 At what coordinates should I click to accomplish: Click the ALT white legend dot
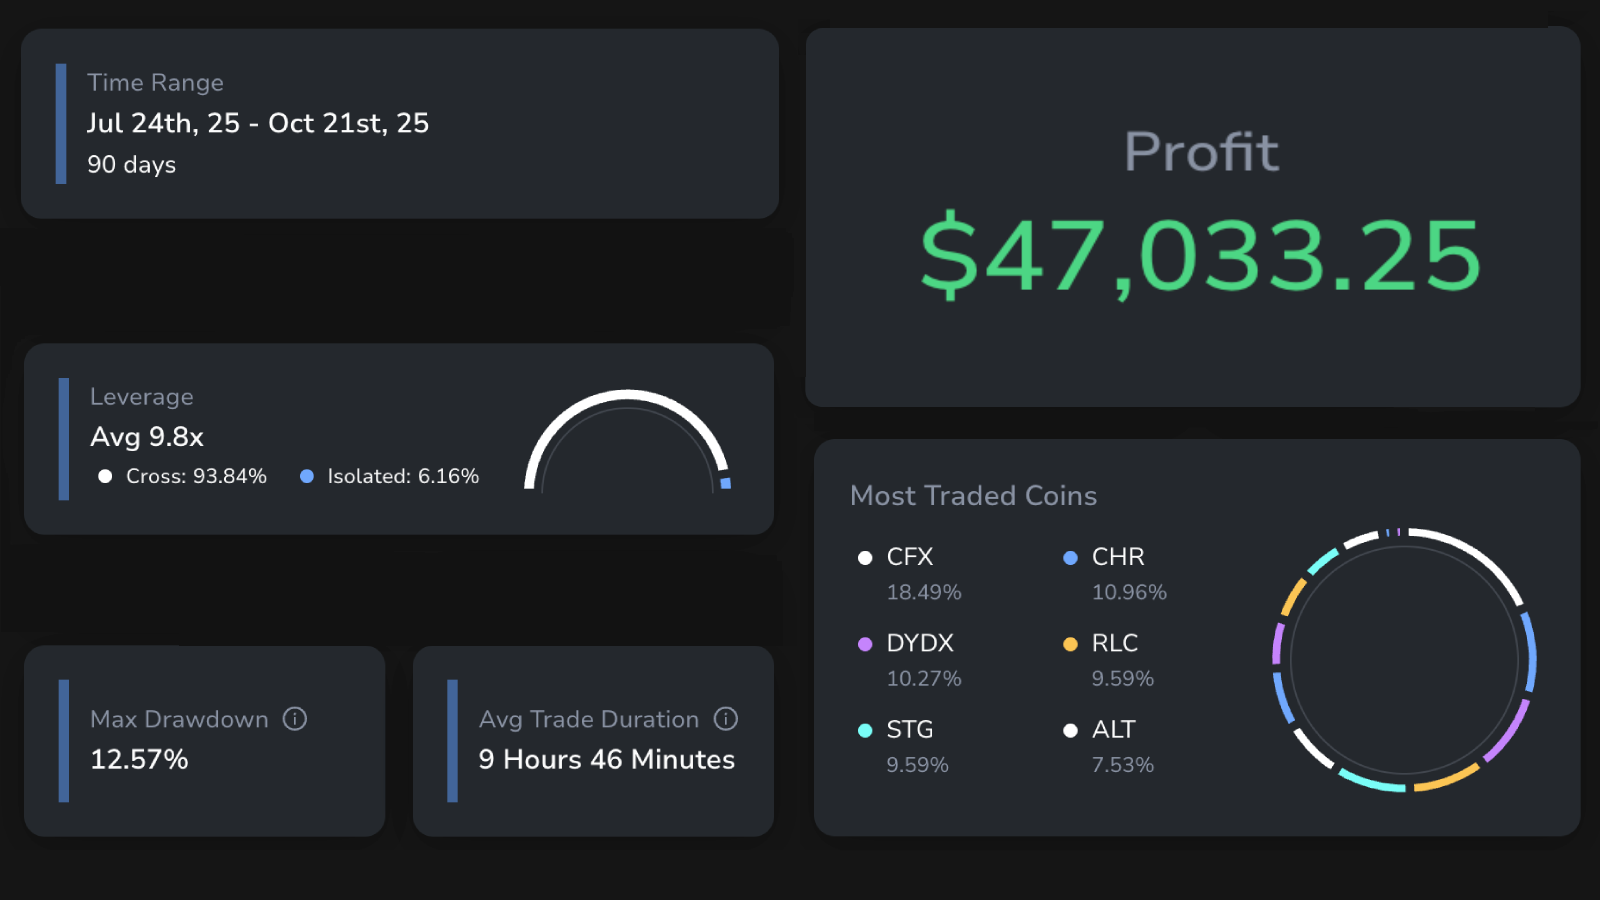(1070, 731)
